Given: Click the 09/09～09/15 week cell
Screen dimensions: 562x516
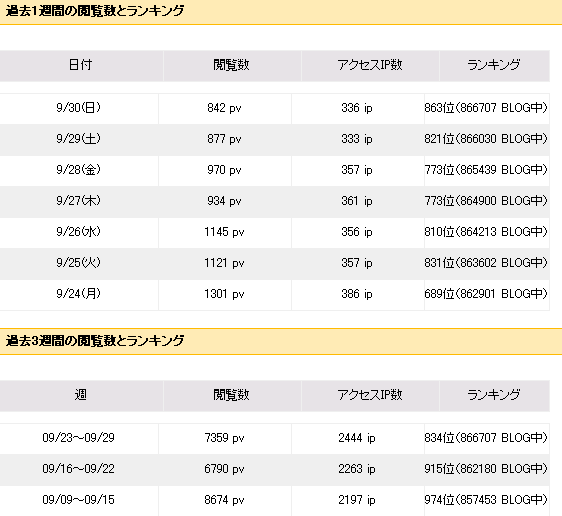Looking at the screenshot, I should click(78, 500).
